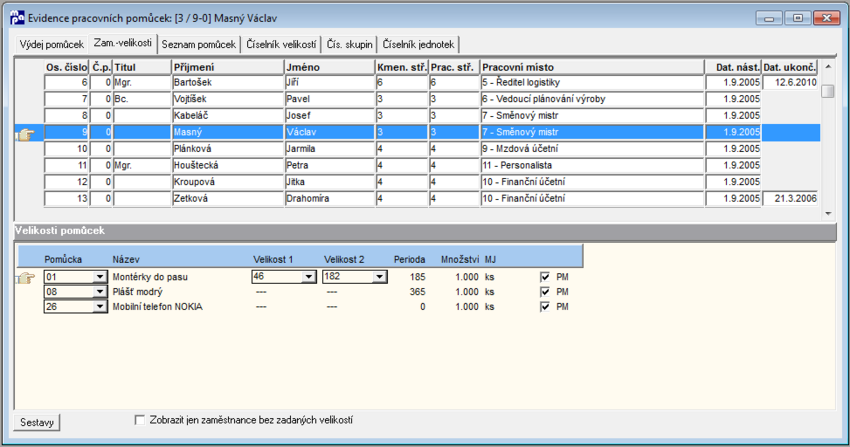Click the 5 - Ředitel logistiky cell
The height and width of the screenshot is (447, 850).
[592, 82]
